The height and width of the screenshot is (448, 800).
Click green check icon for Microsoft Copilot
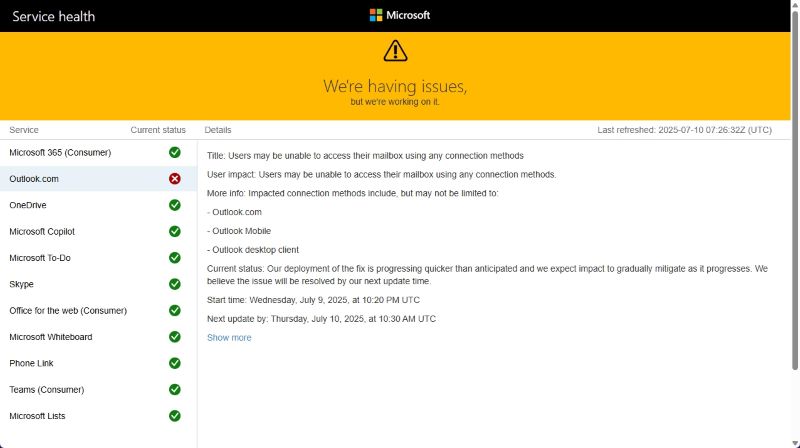point(174,232)
